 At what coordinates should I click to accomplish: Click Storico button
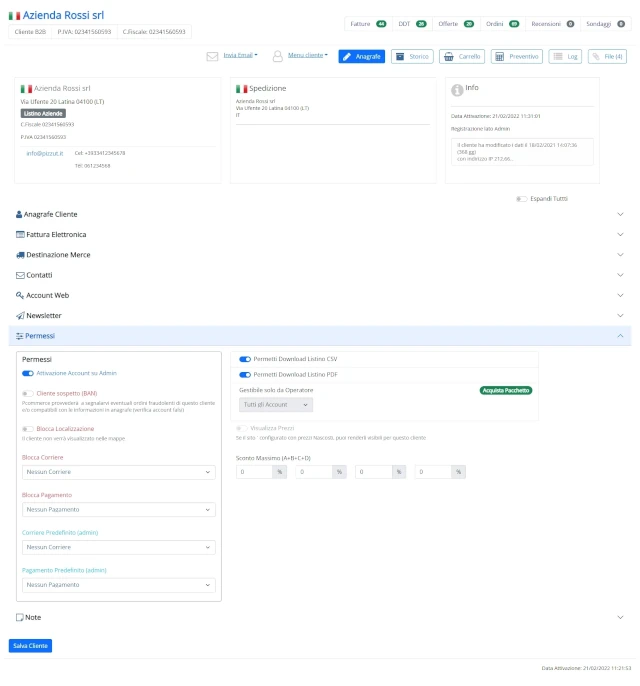point(412,56)
